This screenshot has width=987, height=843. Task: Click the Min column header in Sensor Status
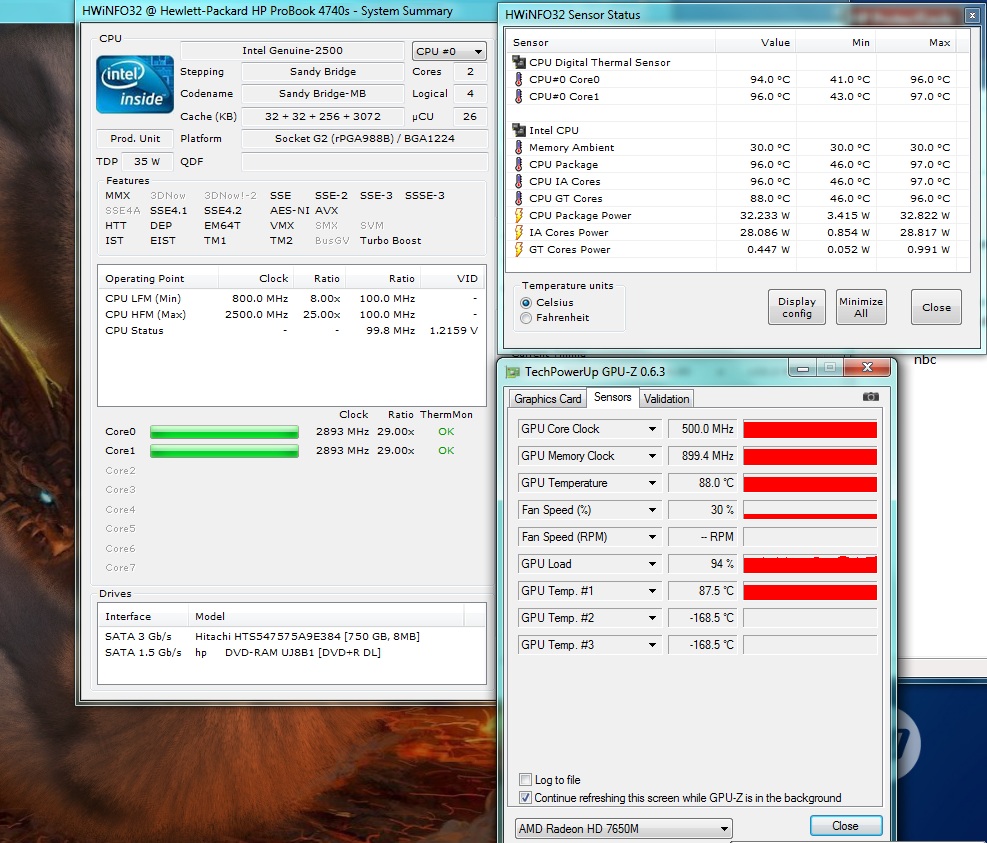tap(835, 43)
